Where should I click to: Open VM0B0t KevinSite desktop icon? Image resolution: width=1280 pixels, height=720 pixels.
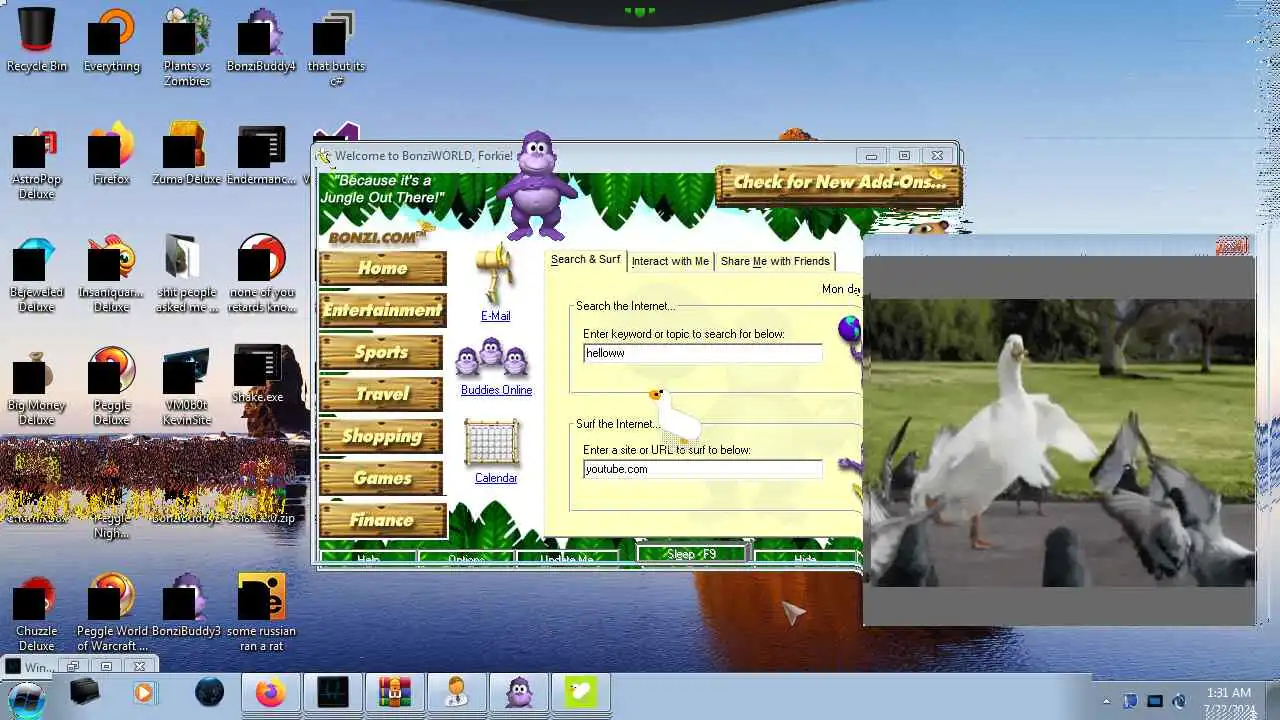tap(186, 385)
